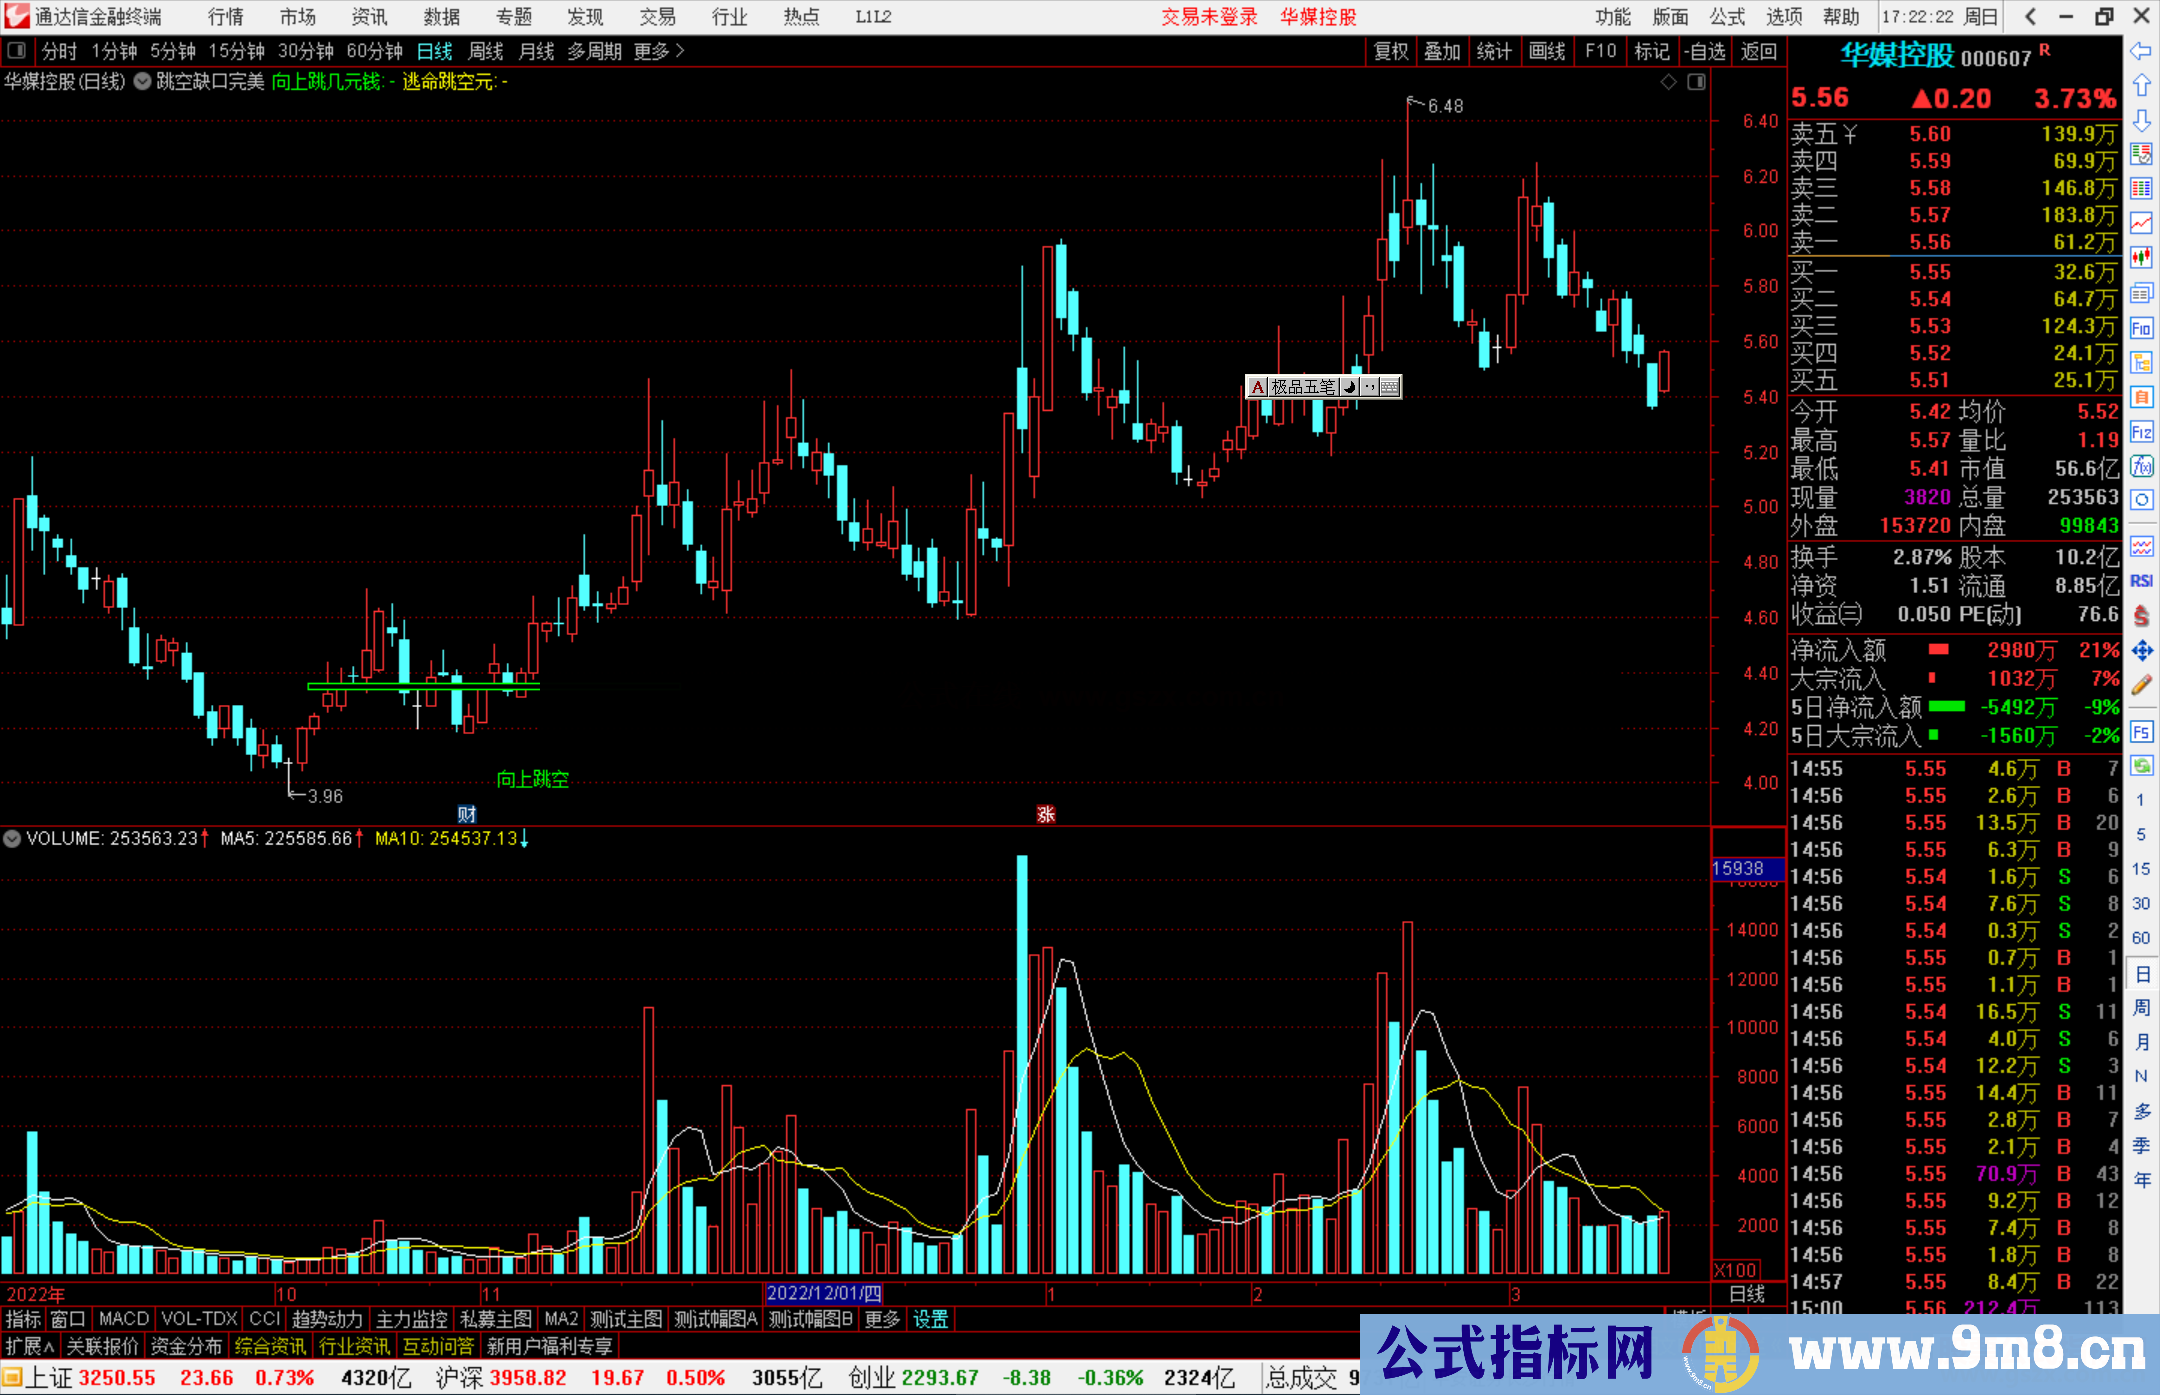Image resolution: width=2160 pixels, height=1395 pixels.
Task: Click the wavy multi-line indicator sidebar icon
Action: point(2141,546)
